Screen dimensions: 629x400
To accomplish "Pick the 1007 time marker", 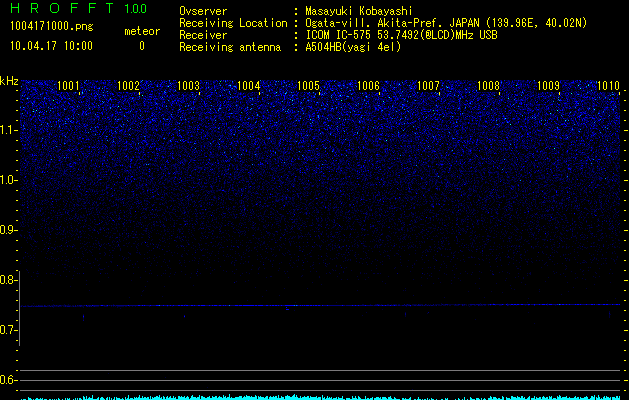I will [428, 86].
